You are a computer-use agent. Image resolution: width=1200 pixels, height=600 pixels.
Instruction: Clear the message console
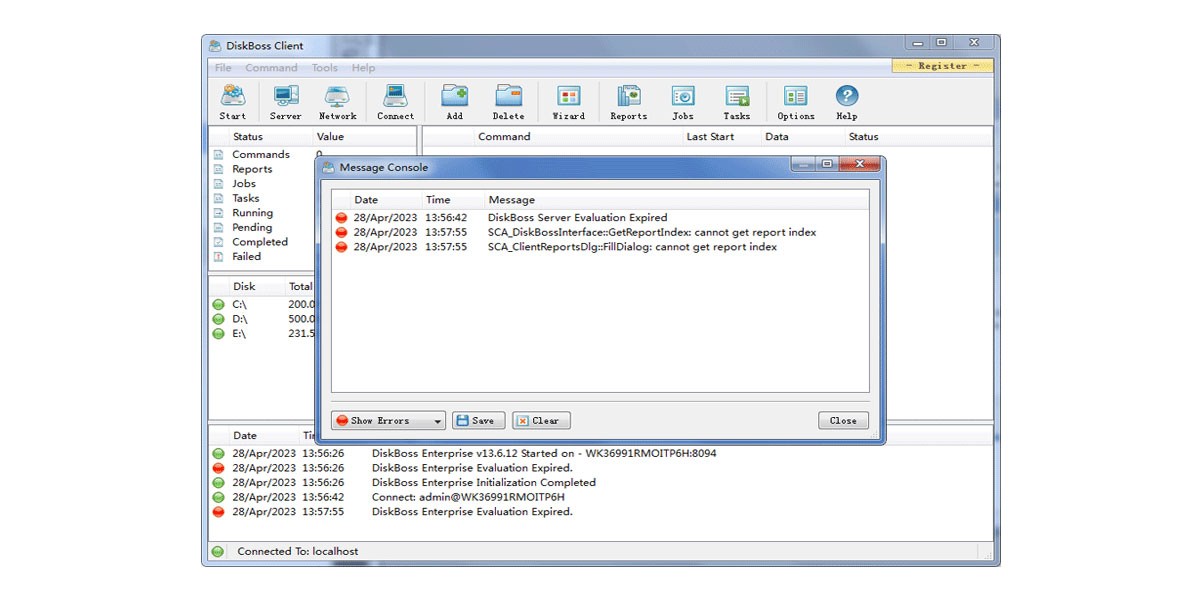click(541, 421)
